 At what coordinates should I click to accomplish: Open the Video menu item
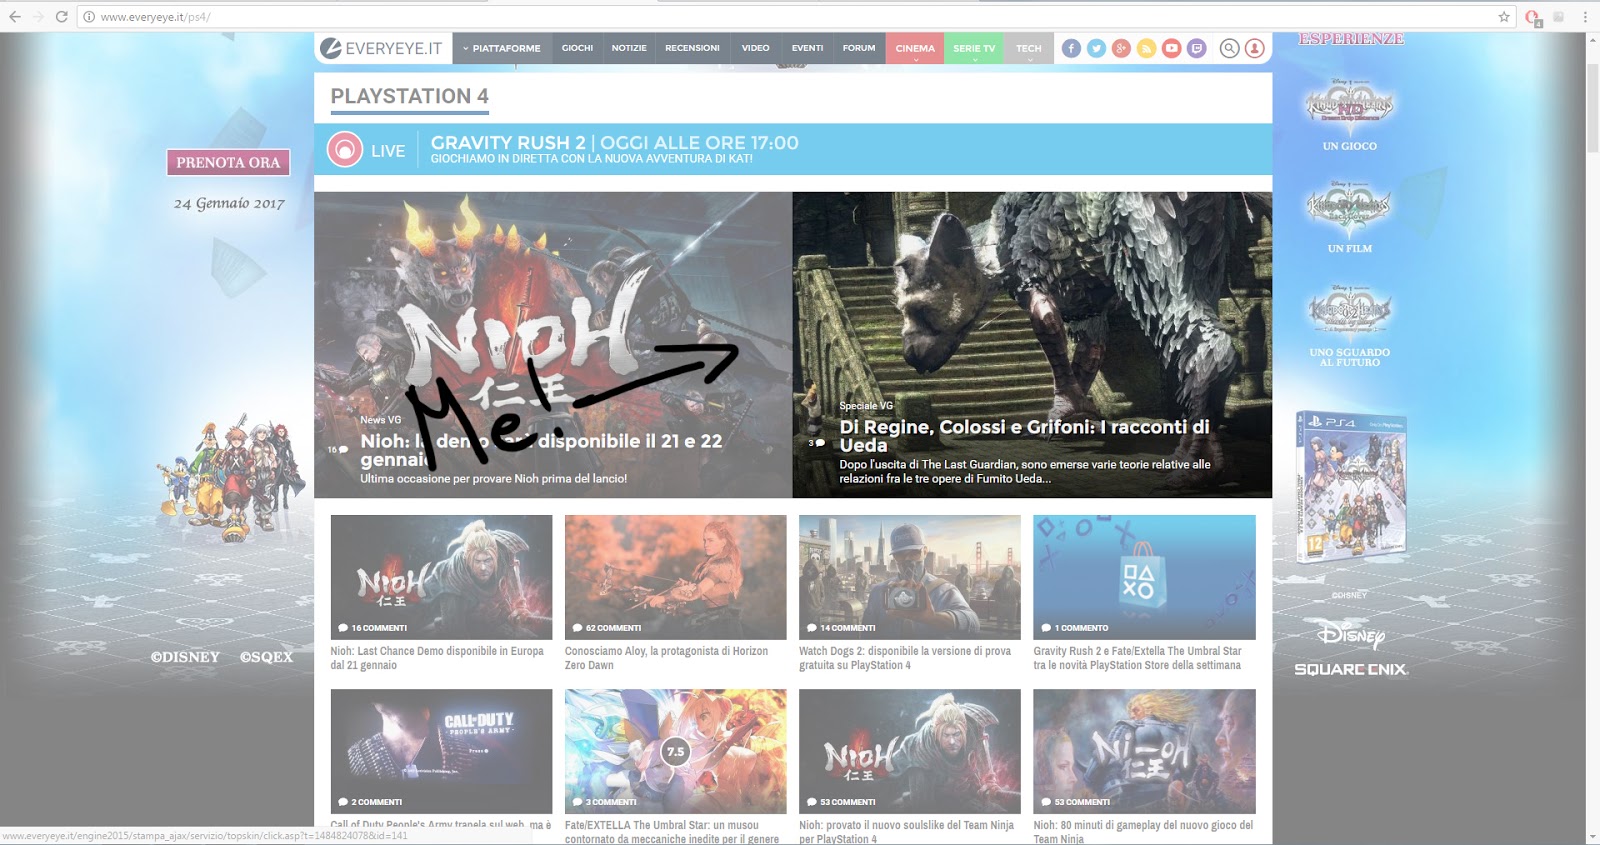pos(755,48)
